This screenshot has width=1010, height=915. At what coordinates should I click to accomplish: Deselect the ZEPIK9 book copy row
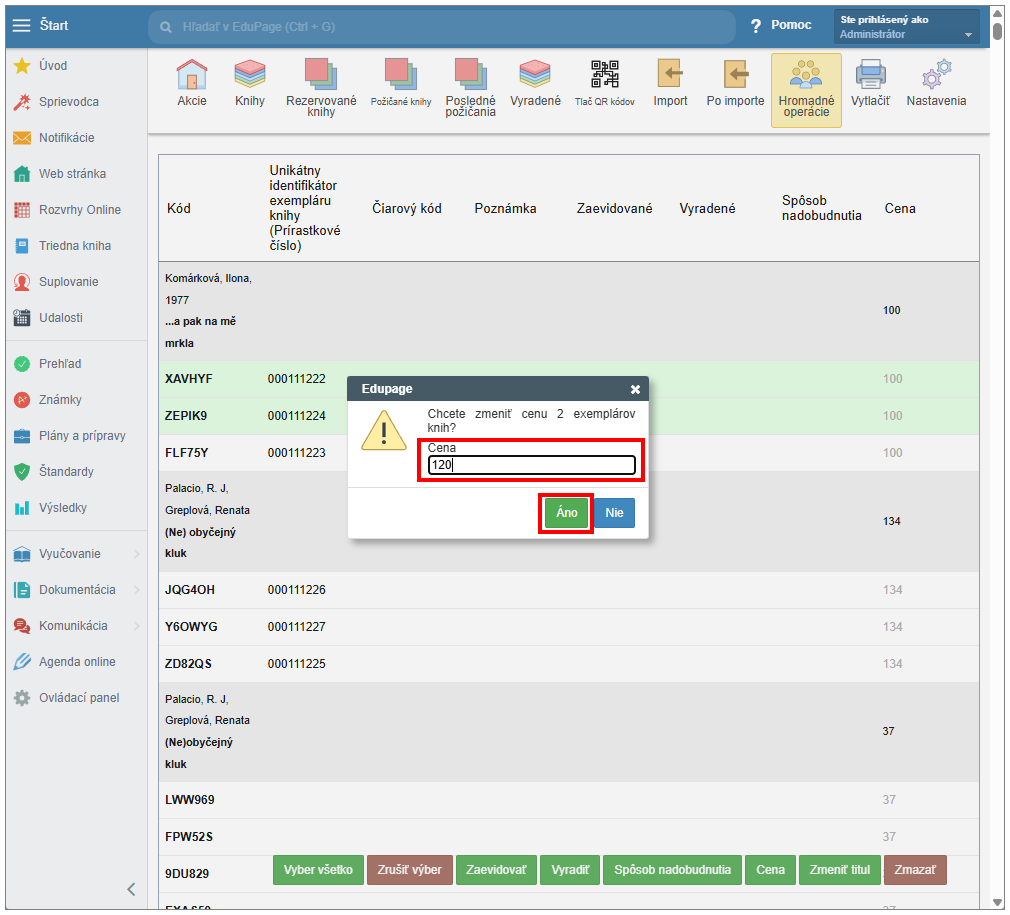tap(186, 416)
